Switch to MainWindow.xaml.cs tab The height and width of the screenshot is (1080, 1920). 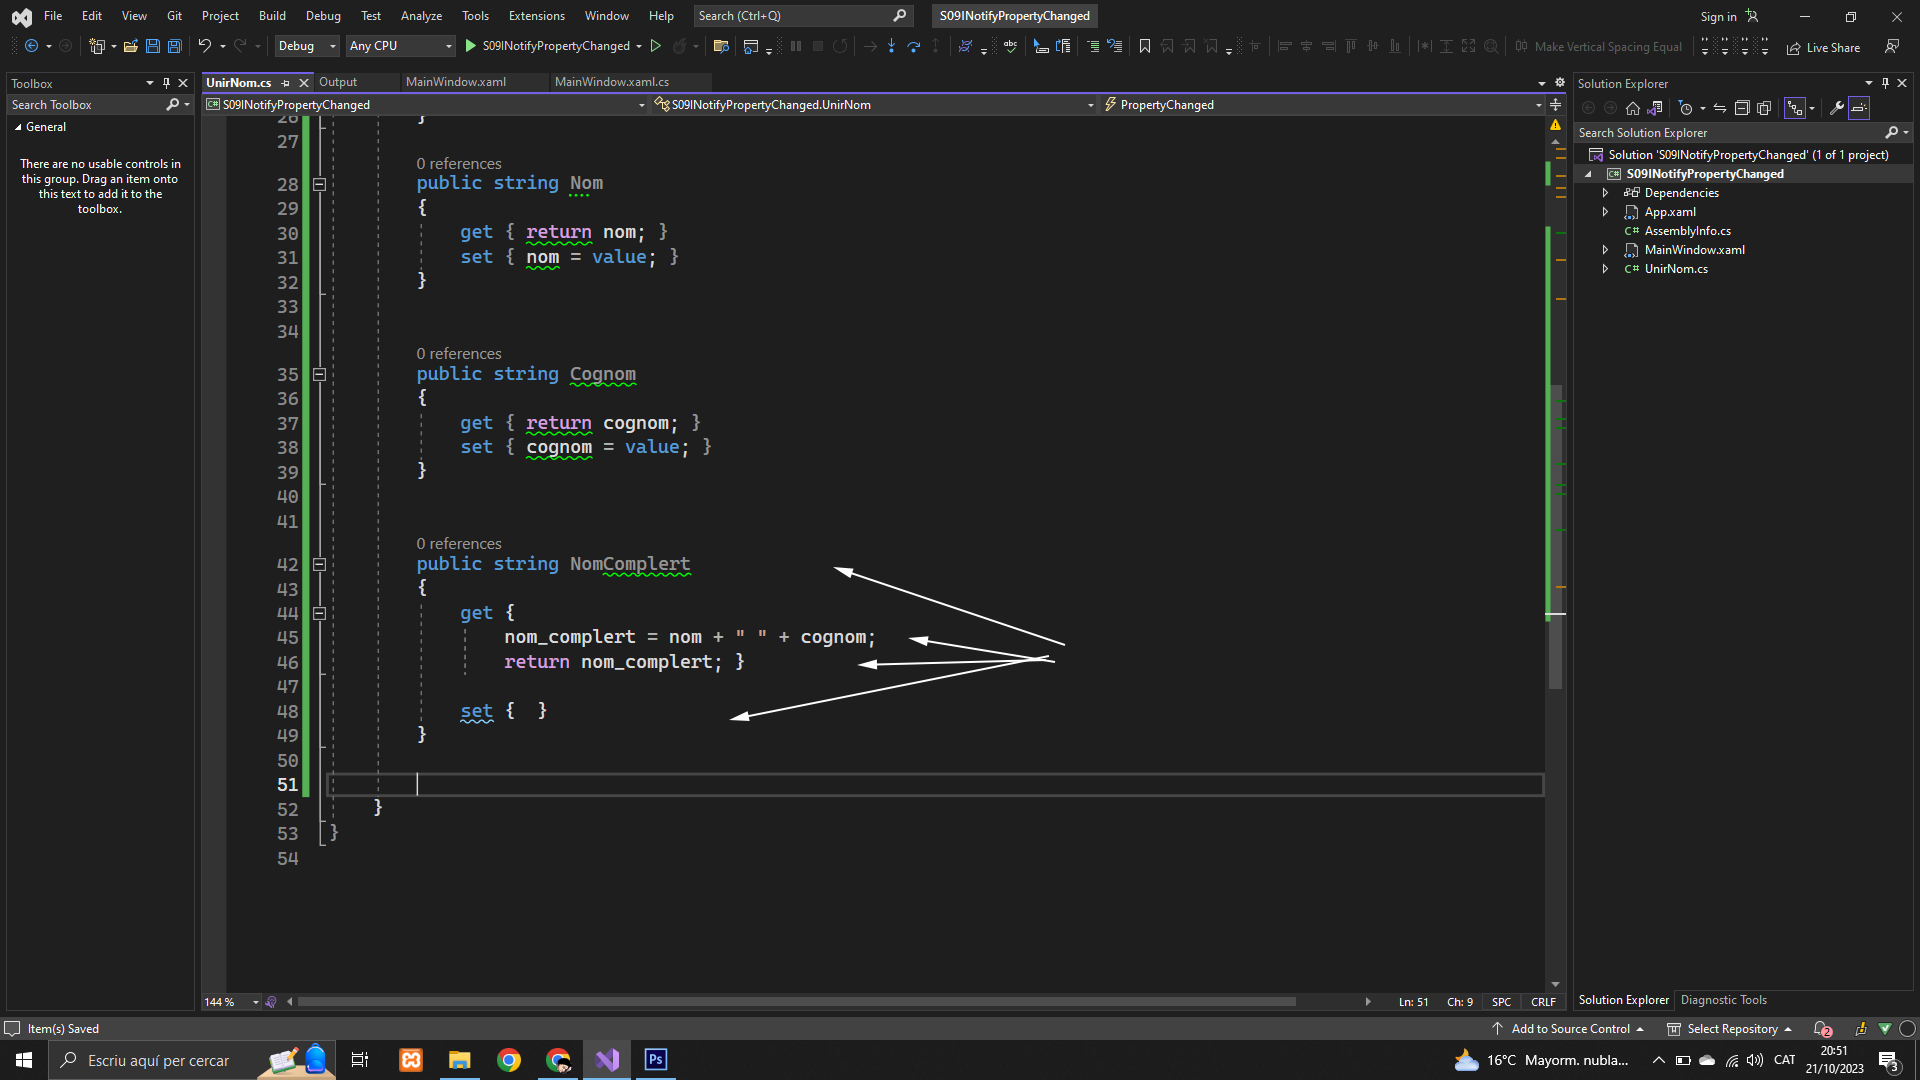click(612, 82)
